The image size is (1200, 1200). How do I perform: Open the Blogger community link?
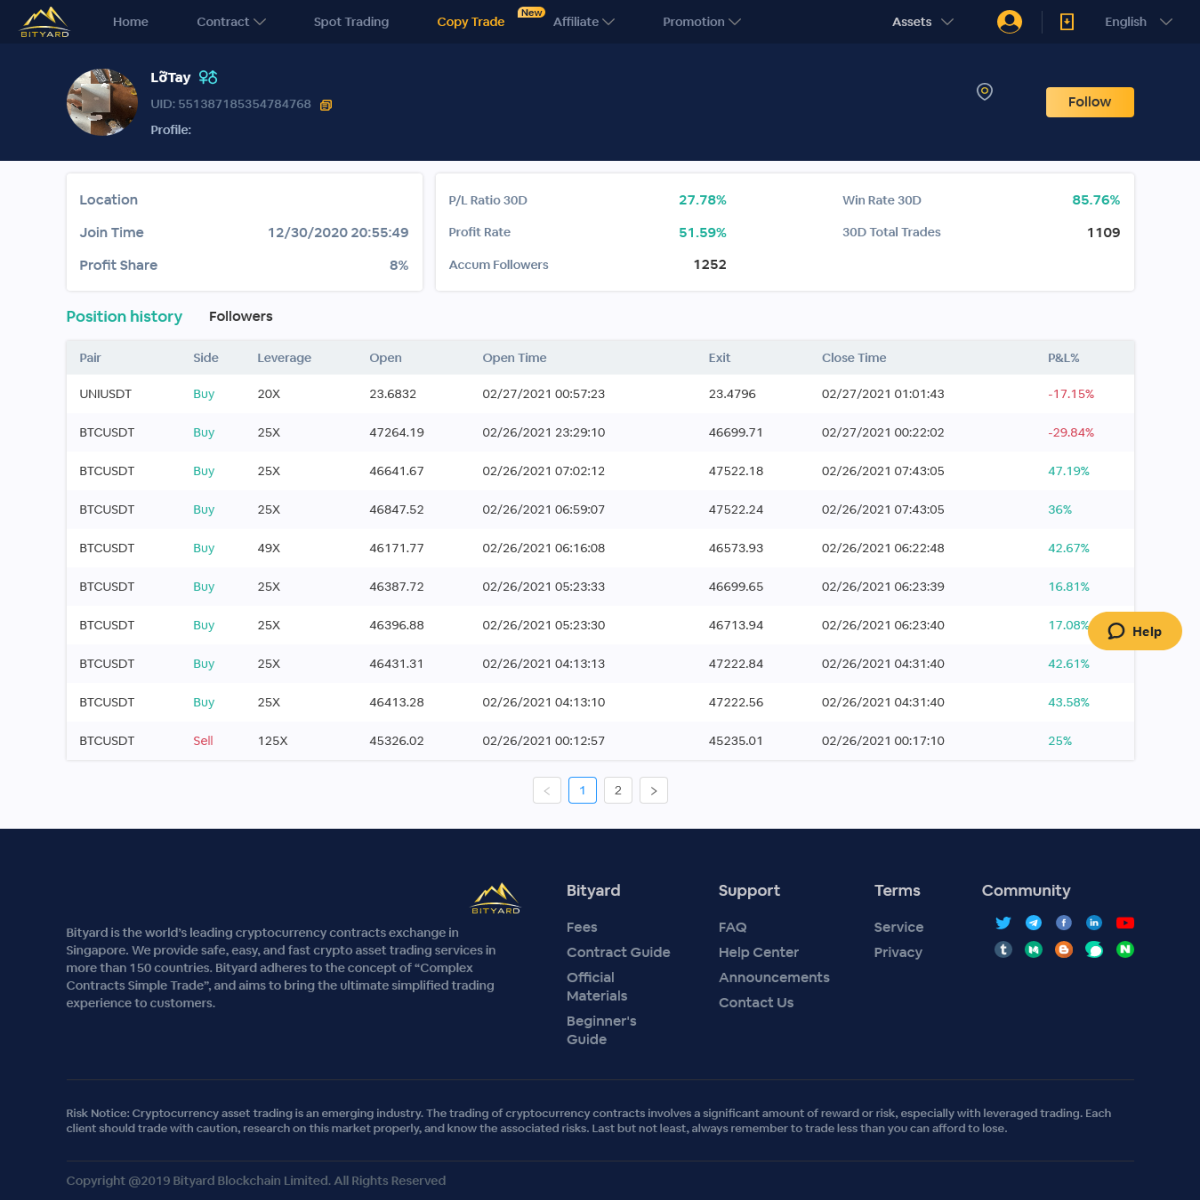(x=1064, y=949)
